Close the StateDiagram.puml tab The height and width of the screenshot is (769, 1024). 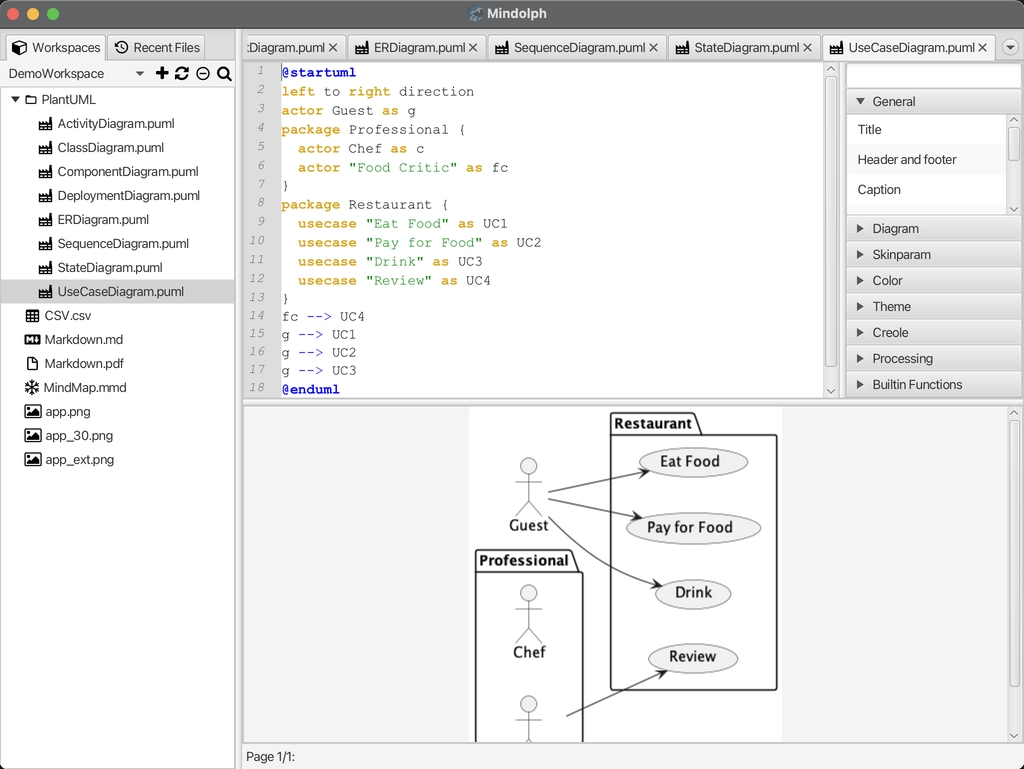(807, 48)
